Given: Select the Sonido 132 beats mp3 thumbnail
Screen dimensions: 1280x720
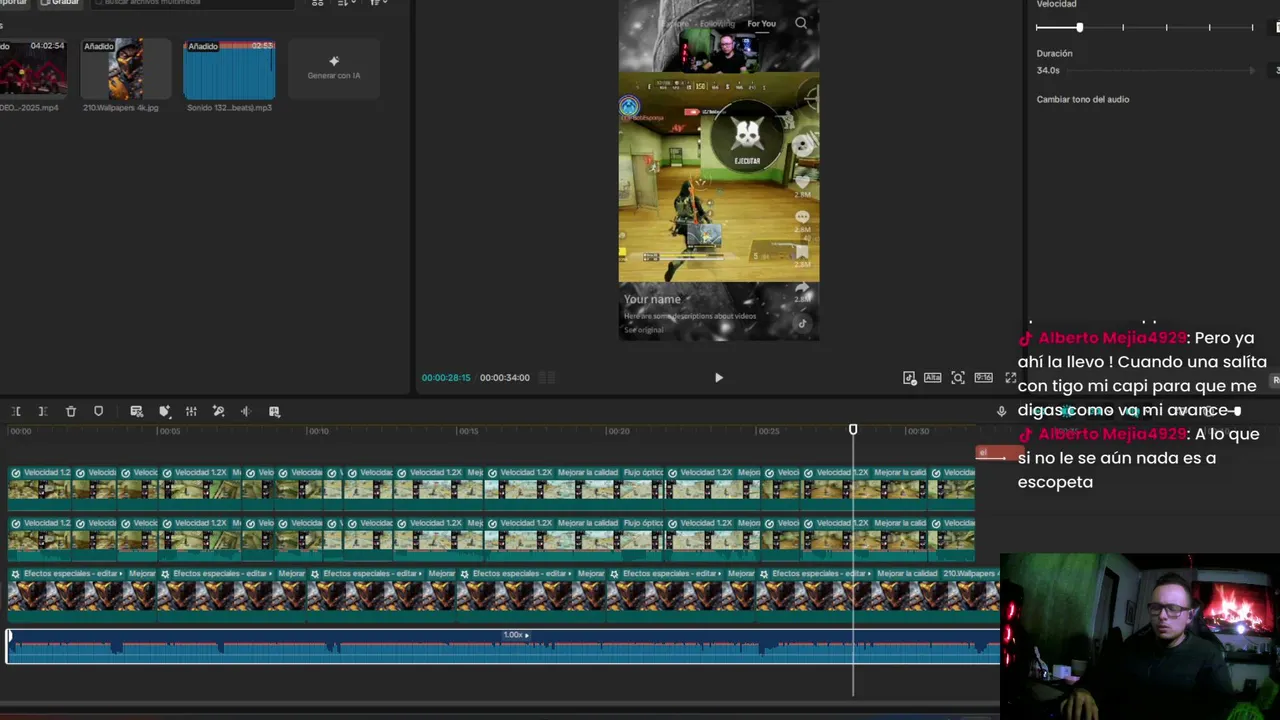Looking at the screenshot, I should point(229,69).
